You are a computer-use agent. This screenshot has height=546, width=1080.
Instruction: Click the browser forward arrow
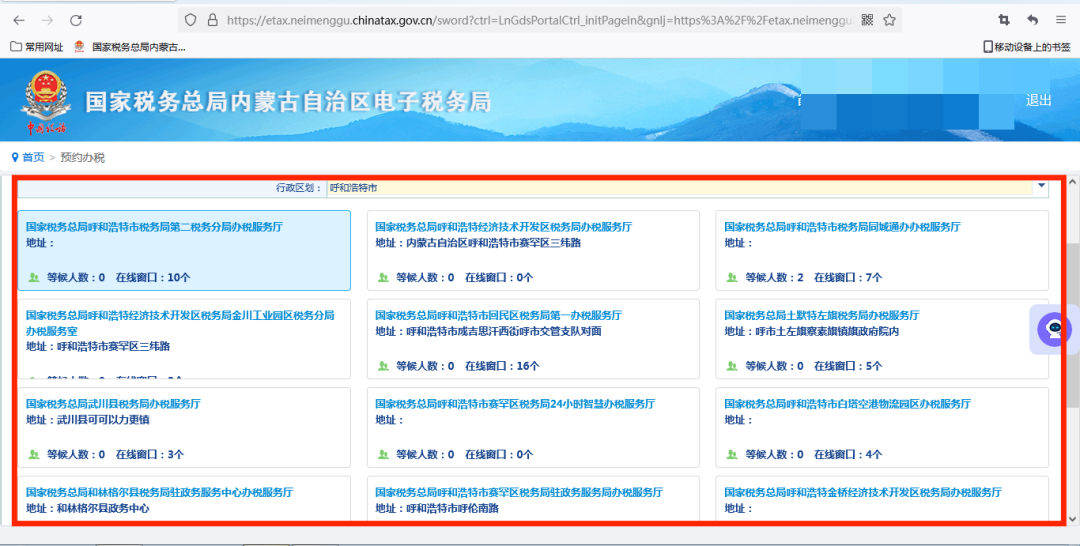pyautogui.click(x=48, y=21)
